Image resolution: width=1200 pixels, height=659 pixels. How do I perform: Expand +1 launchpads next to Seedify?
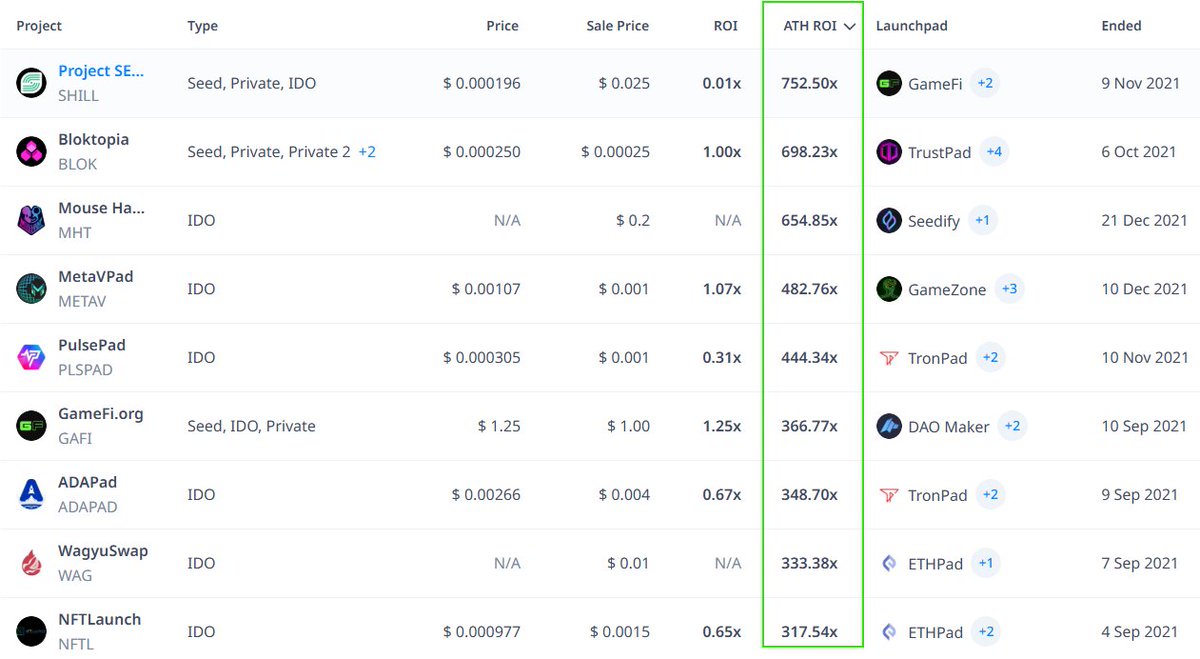[983, 220]
